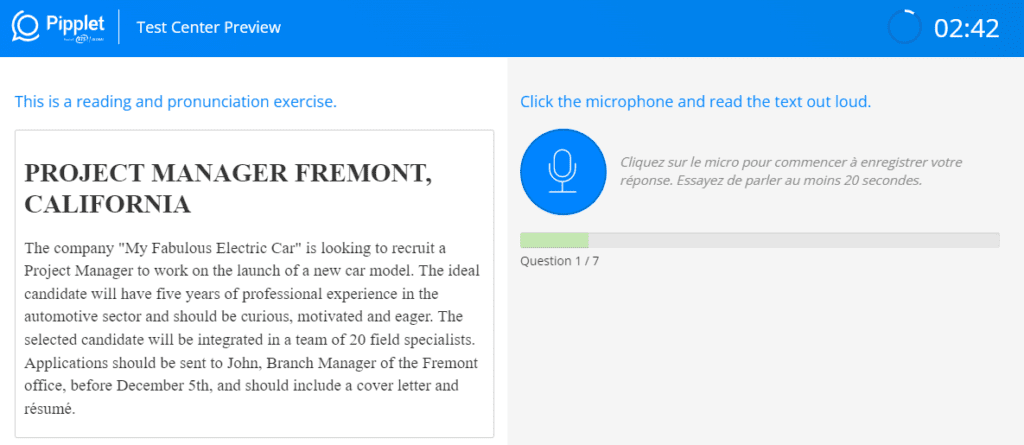Click the microphone record button
The width and height of the screenshot is (1024, 445).
(x=564, y=172)
